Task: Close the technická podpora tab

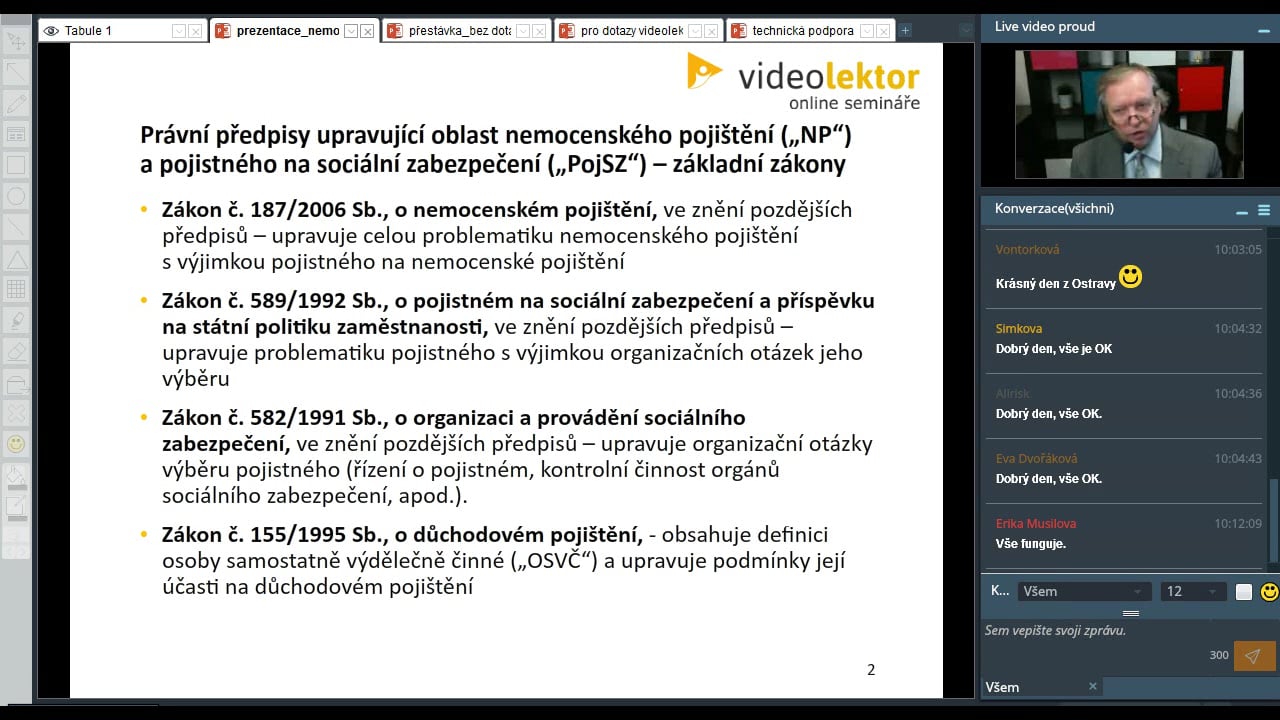Action: [883, 31]
